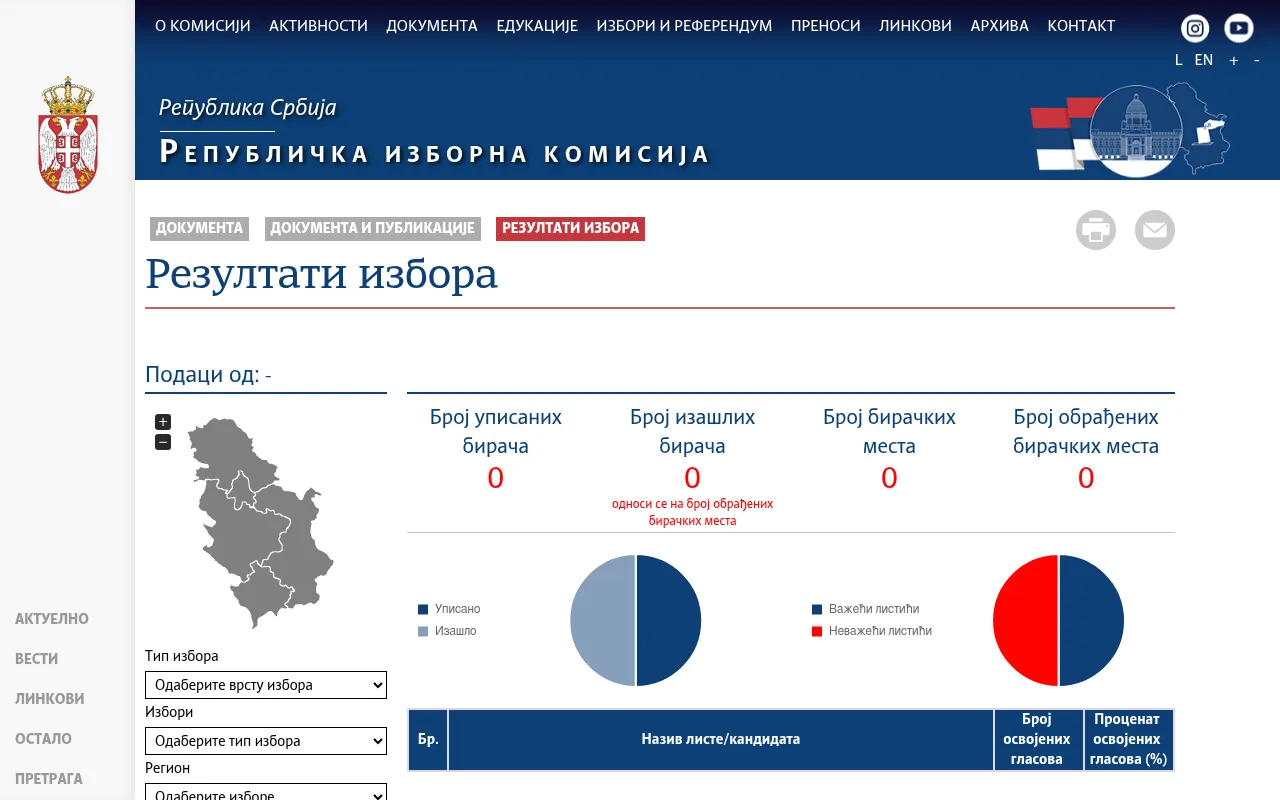Toggle the Неважећи листићи legend entry
The height and width of the screenshot is (800, 1280).
872,631
